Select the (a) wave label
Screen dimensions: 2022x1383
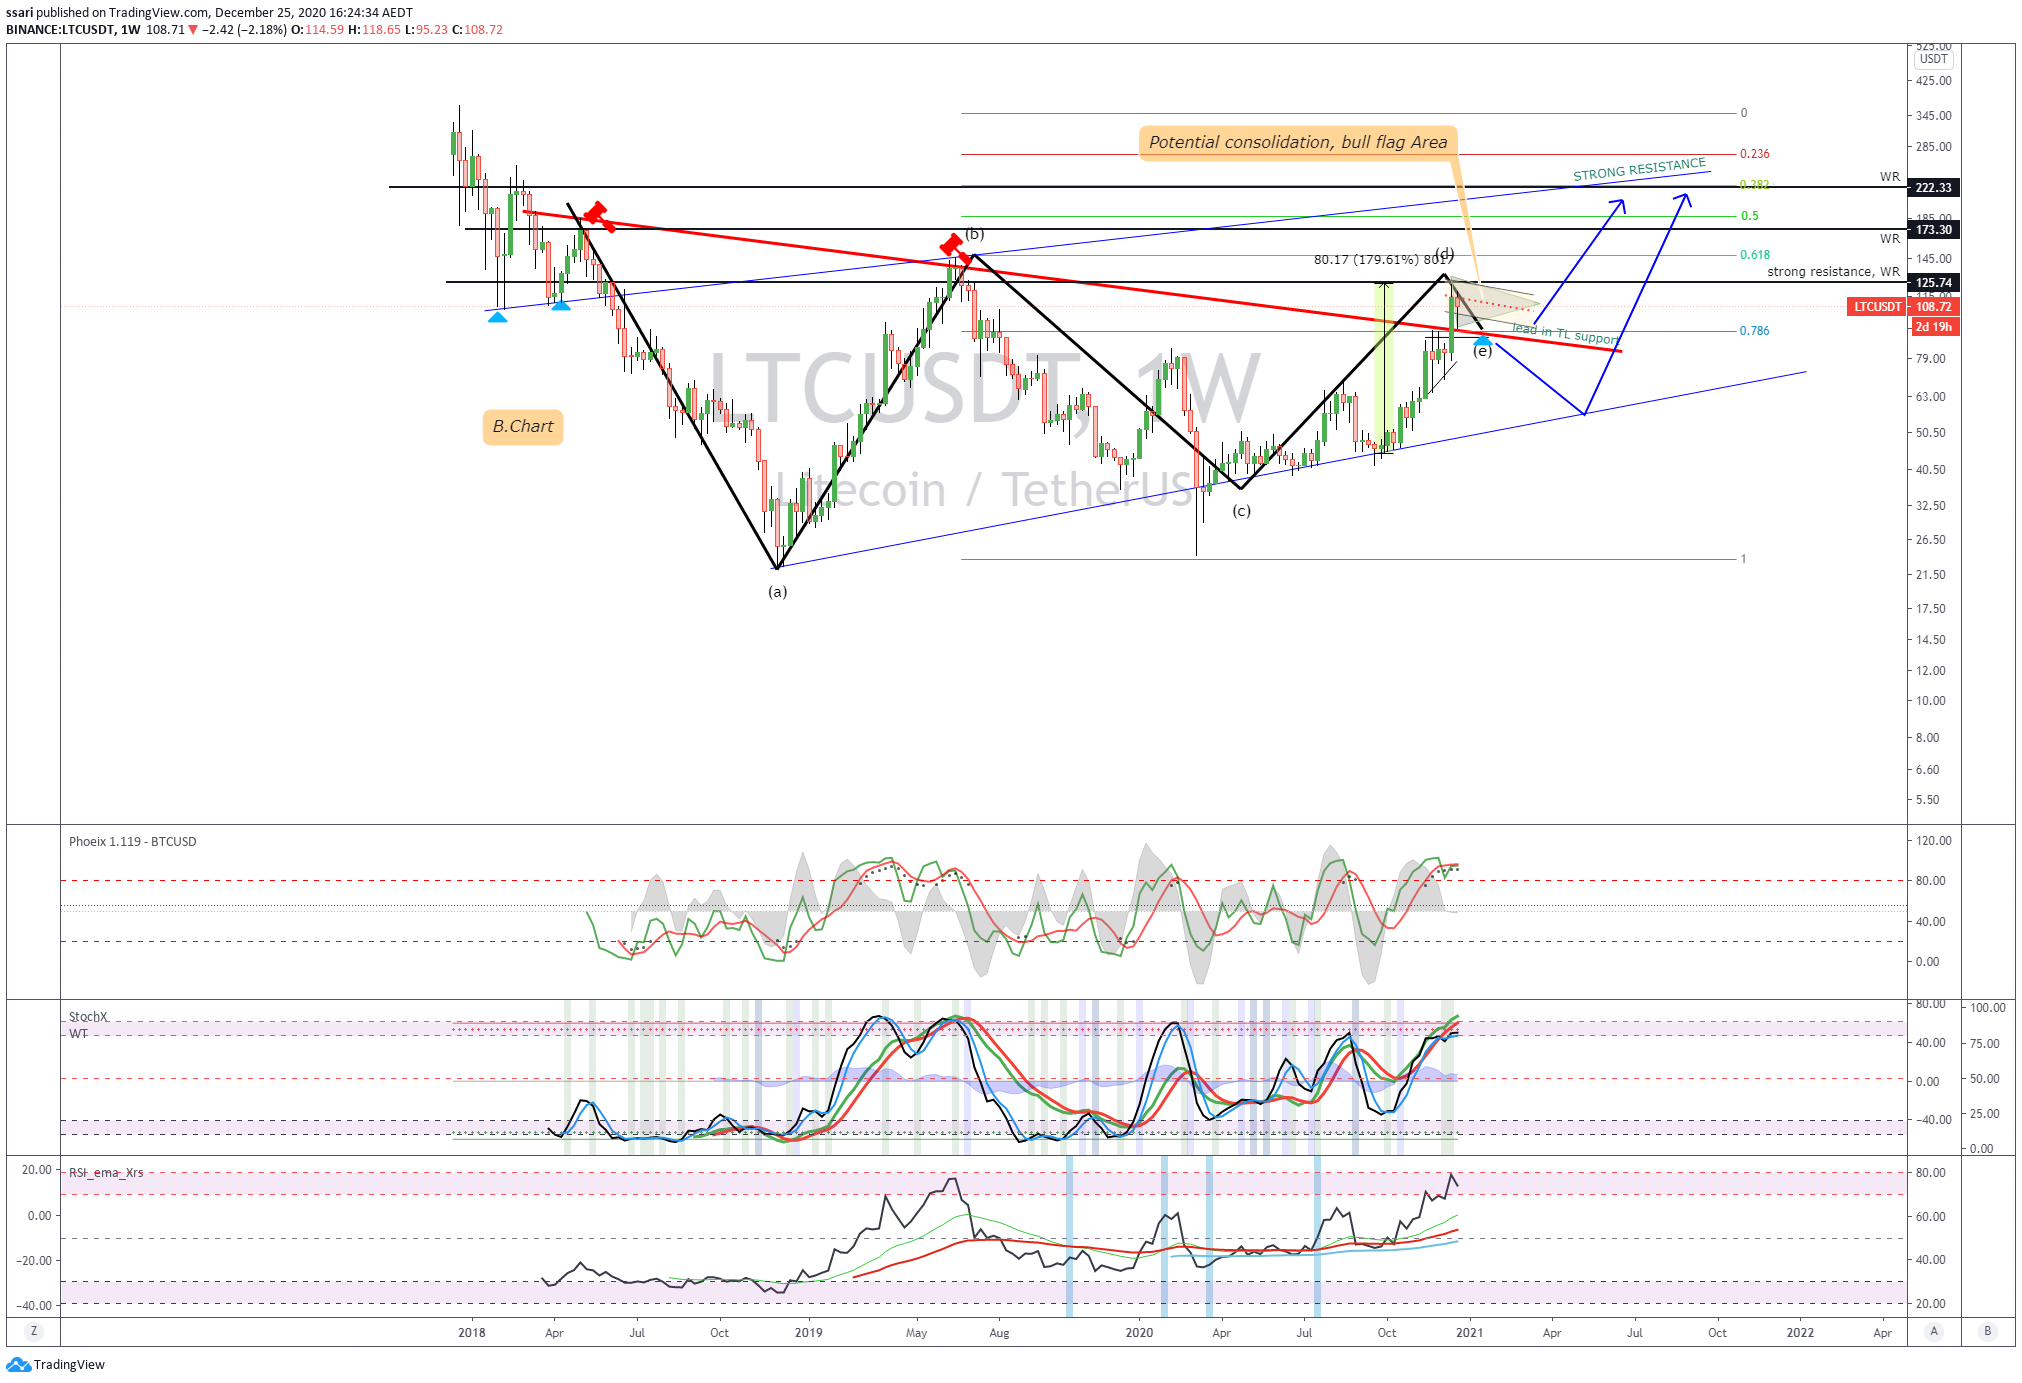point(777,592)
